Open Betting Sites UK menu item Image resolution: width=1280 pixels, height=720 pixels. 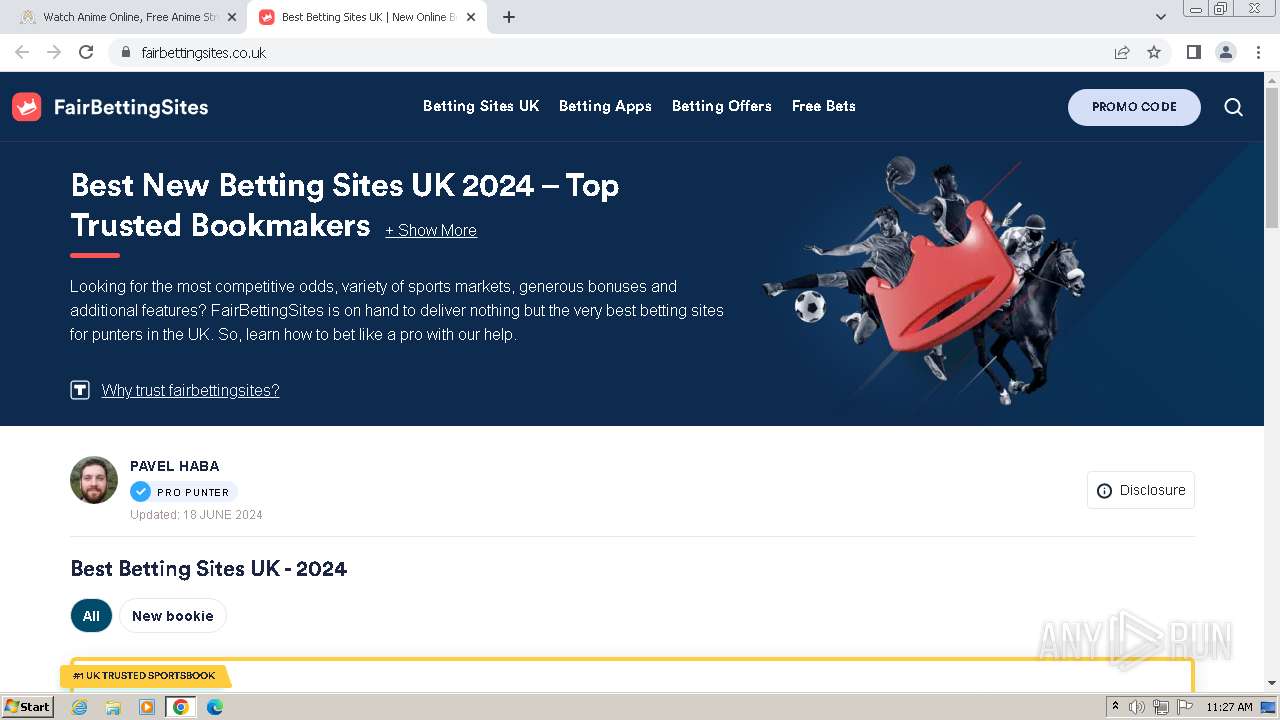(x=481, y=106)
